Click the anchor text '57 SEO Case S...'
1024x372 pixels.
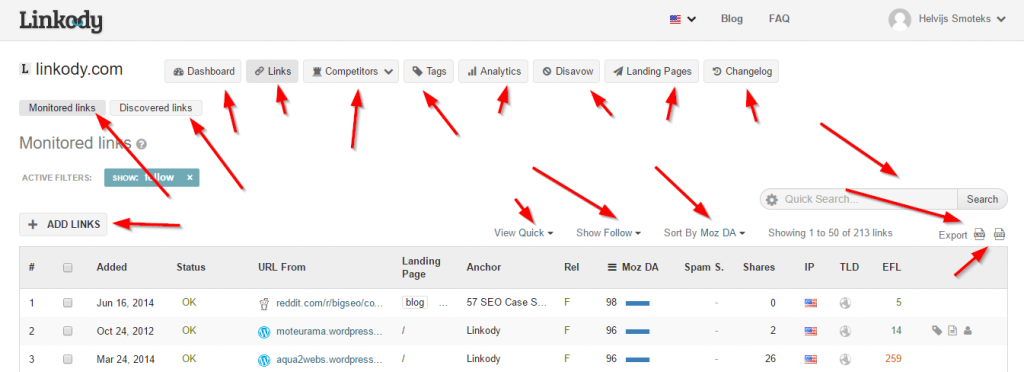coord(506,303)
